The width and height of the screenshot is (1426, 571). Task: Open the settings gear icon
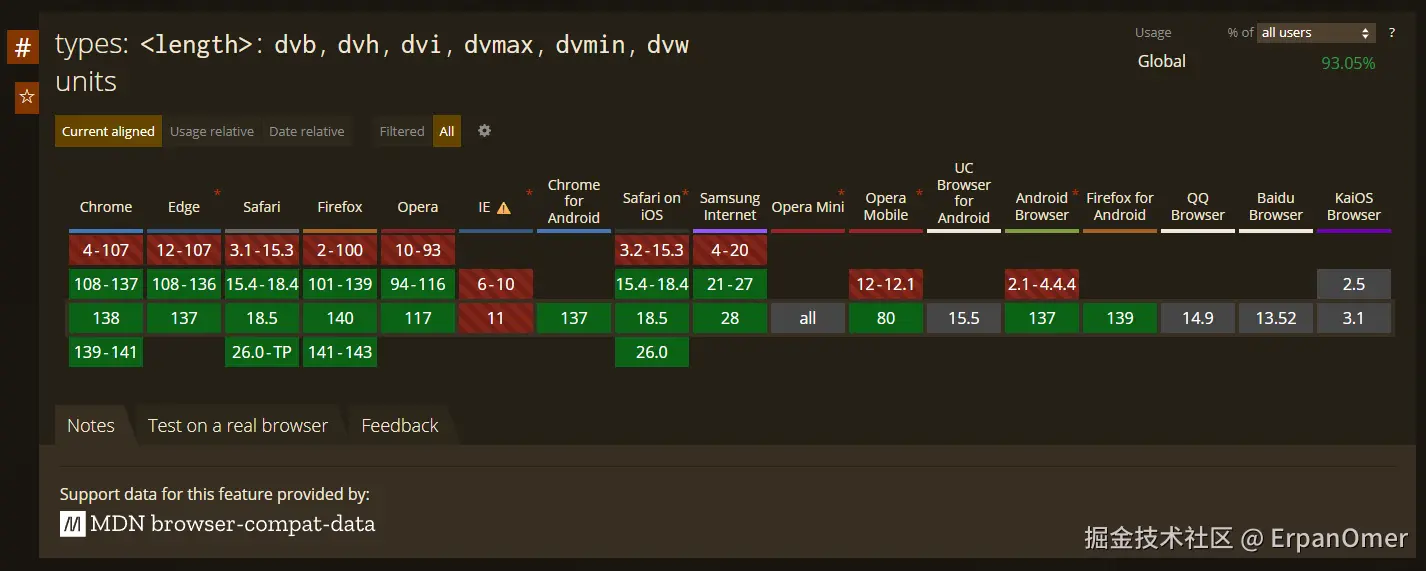484,131
